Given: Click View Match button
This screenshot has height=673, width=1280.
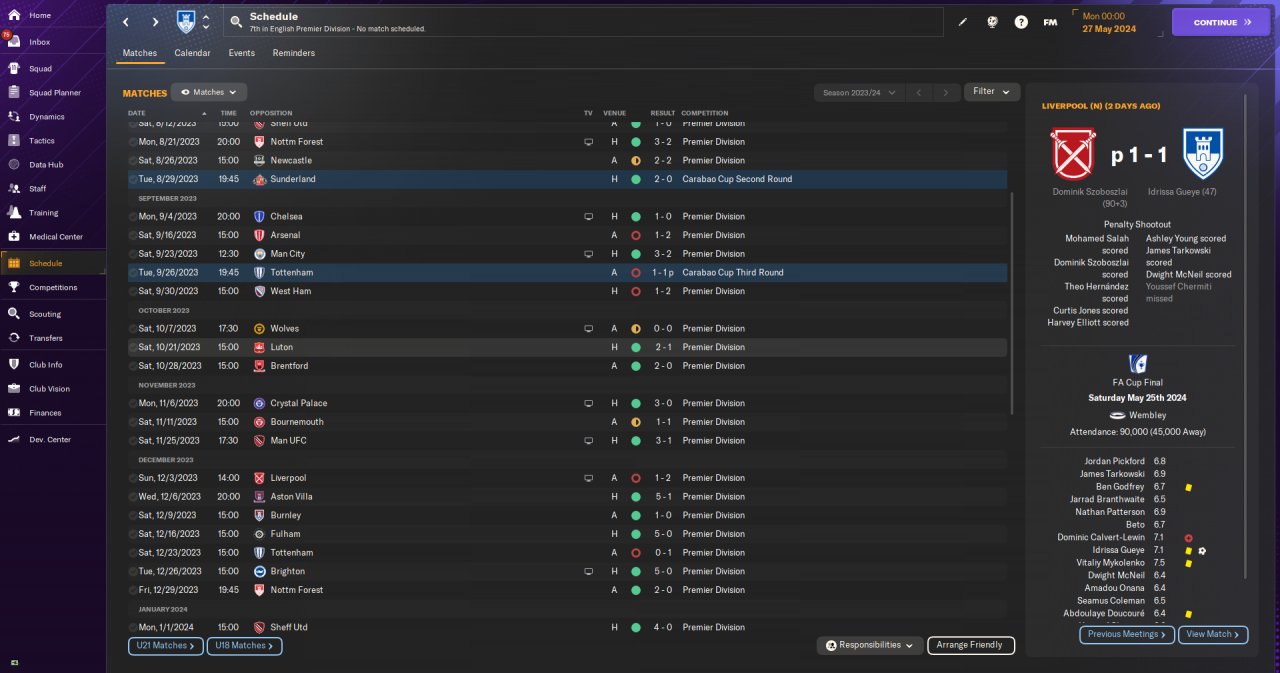Looking at the screenshot, I should [x=1214, y=634].
